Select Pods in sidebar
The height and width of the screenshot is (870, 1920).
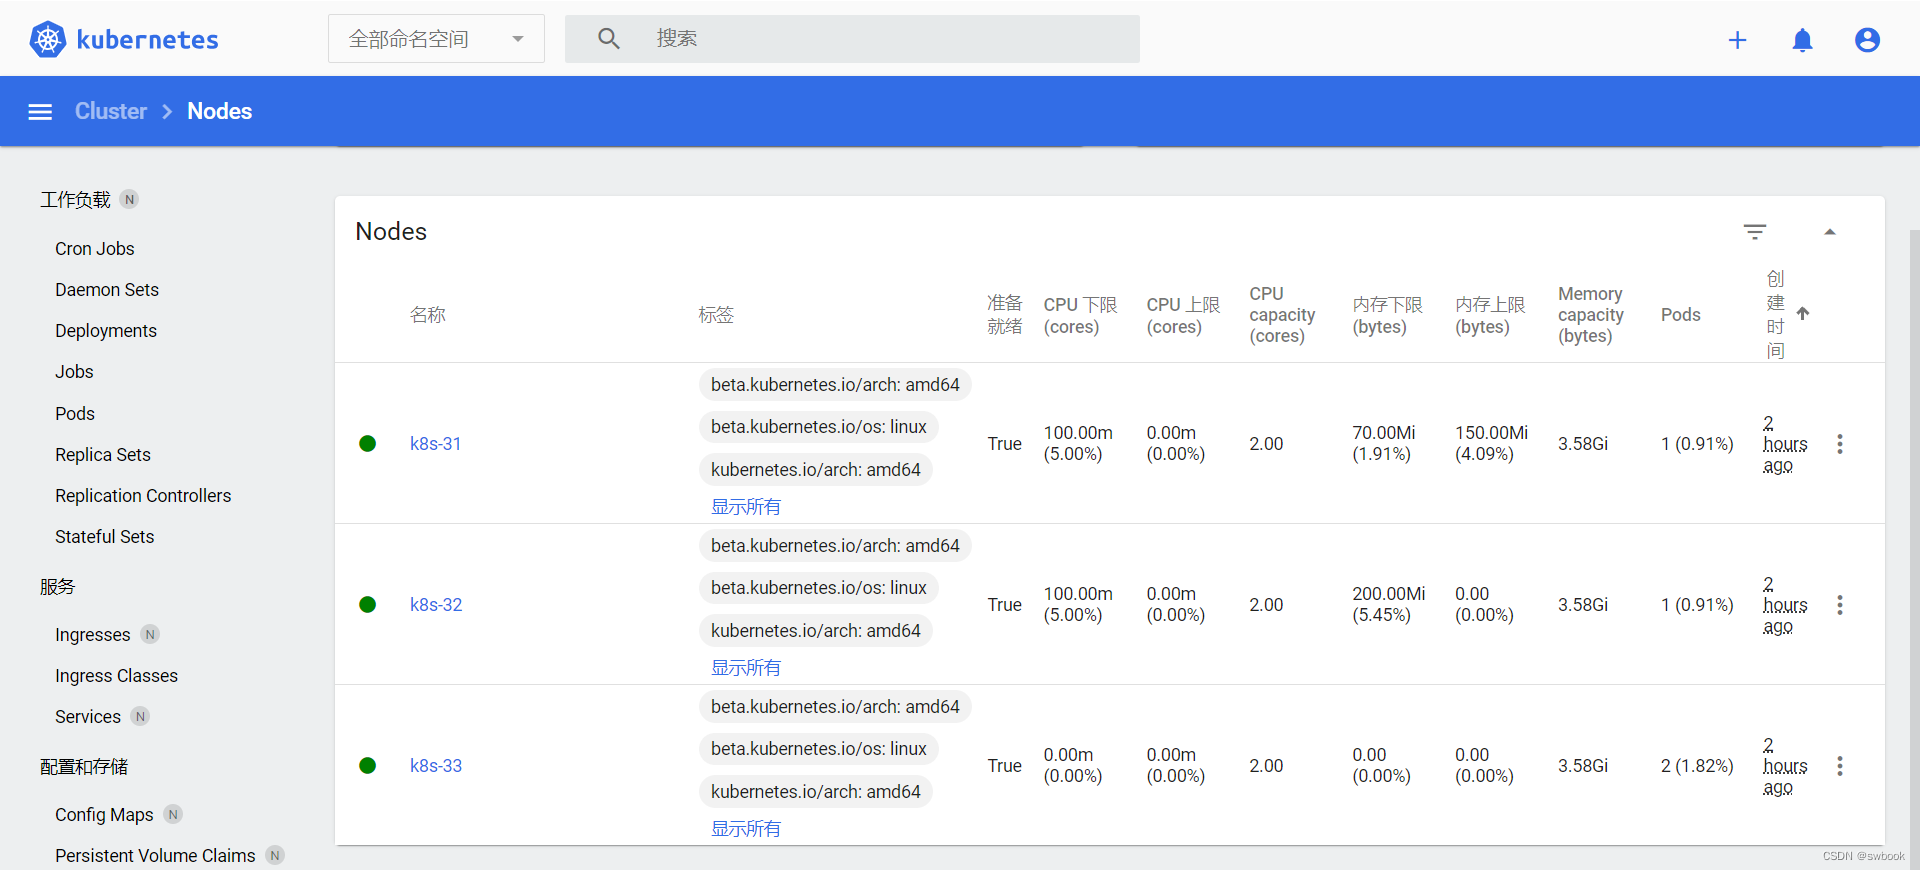point(75,414)
